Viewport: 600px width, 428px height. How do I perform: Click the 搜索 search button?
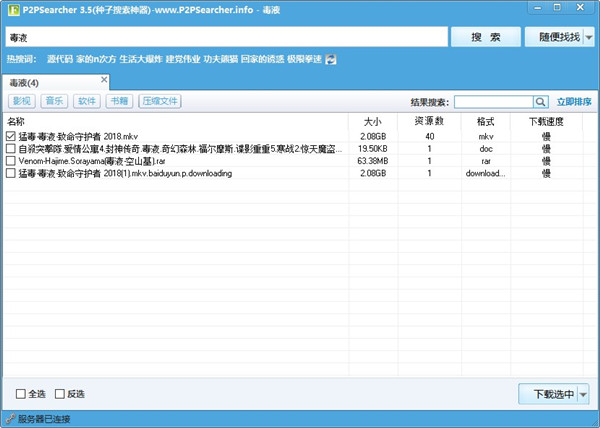486,37
